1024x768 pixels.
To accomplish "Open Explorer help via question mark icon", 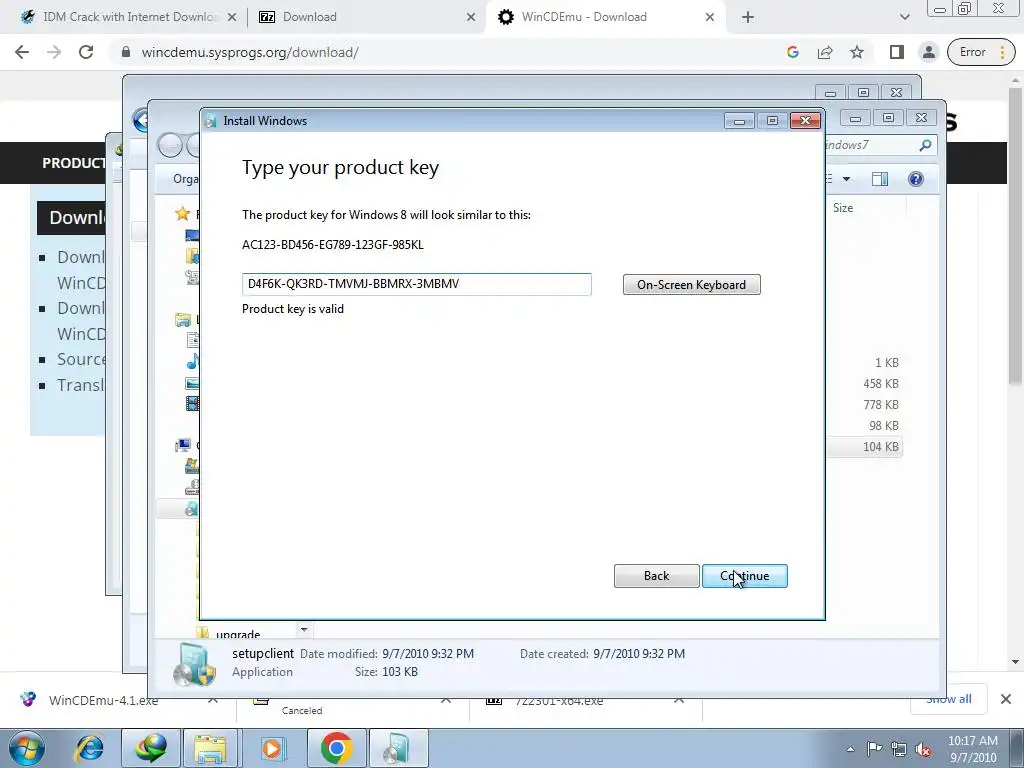I will [916, 179].
